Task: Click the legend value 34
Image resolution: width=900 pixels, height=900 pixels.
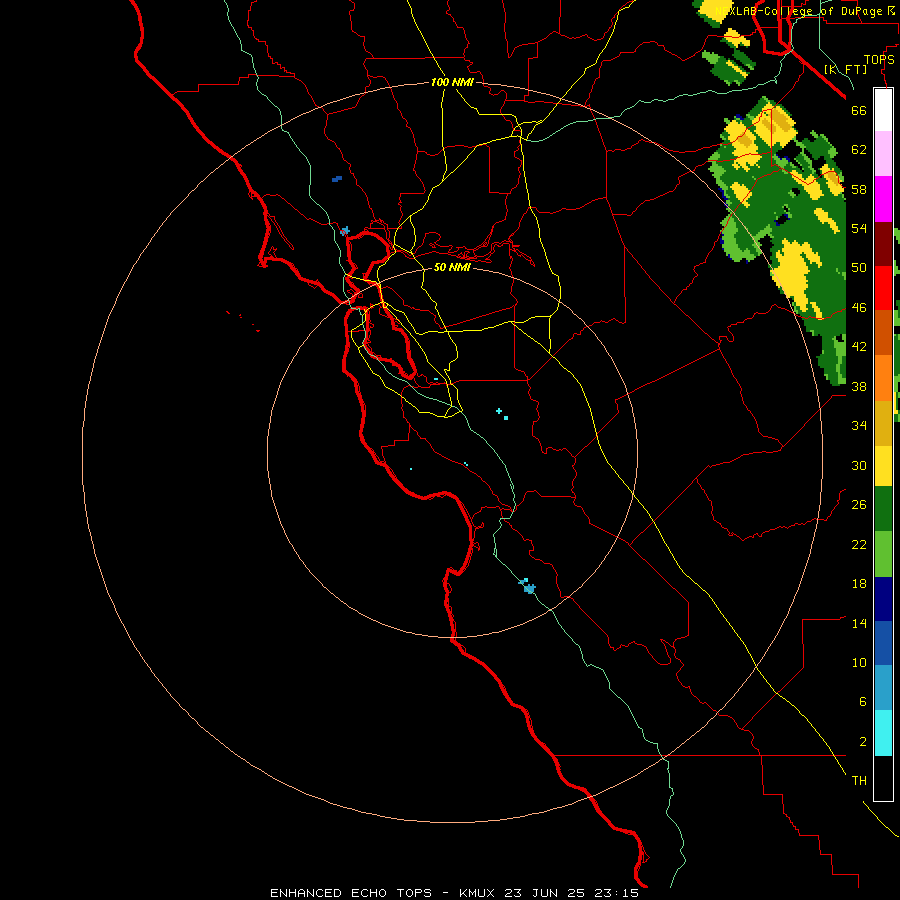Action: pos(859,426)
